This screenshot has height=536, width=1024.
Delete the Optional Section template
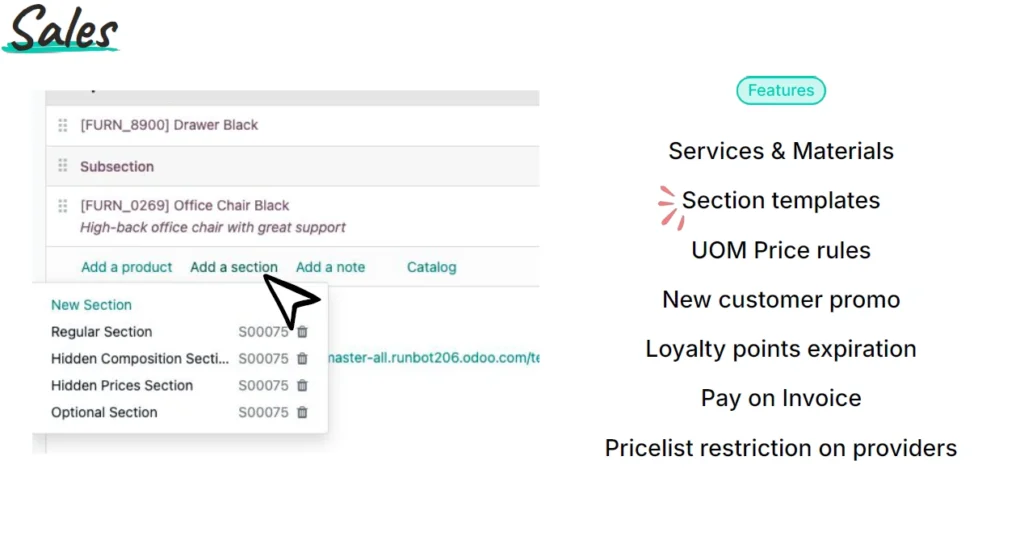[302, 413]
